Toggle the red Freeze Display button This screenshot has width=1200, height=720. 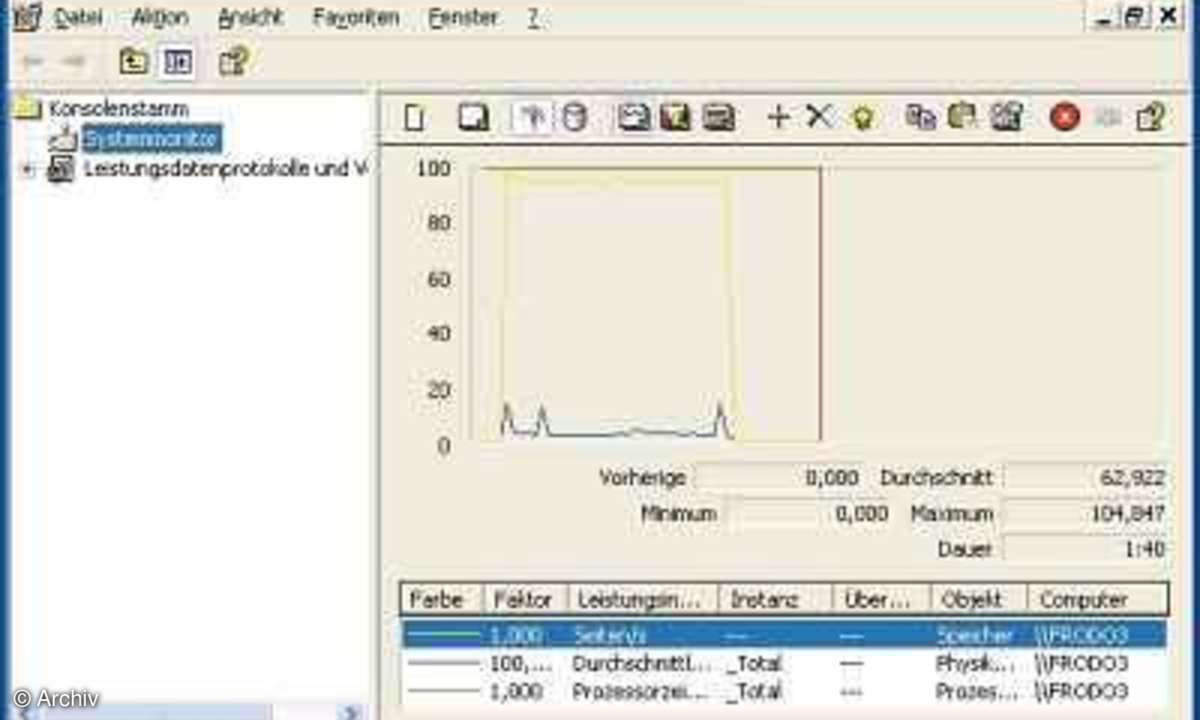[1064, 118]
